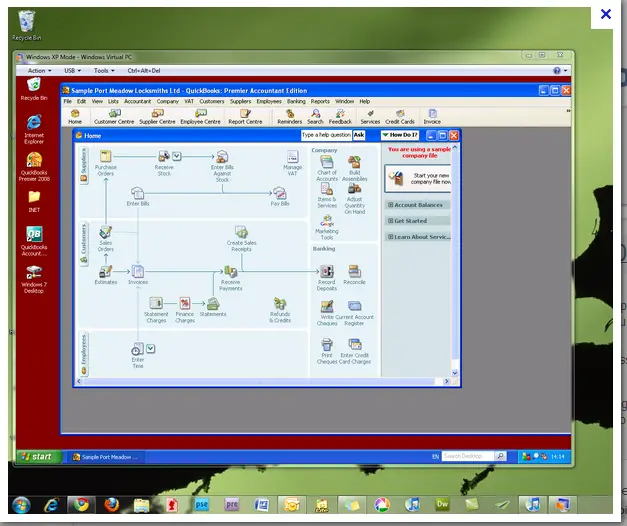Open the Tools menu in Virtual PC

104,70
